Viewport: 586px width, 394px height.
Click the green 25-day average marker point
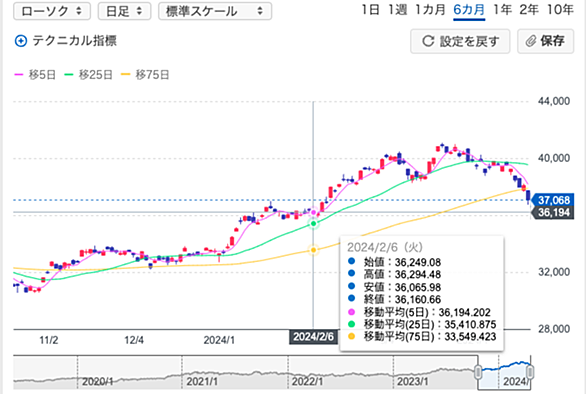pos(314,224)
